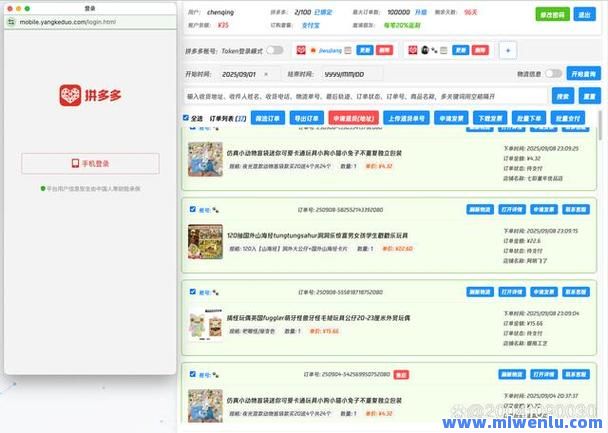Click the green 每笔20%返利 text
This screenshot has height=433, width=608.
click(x=402, y=25)
